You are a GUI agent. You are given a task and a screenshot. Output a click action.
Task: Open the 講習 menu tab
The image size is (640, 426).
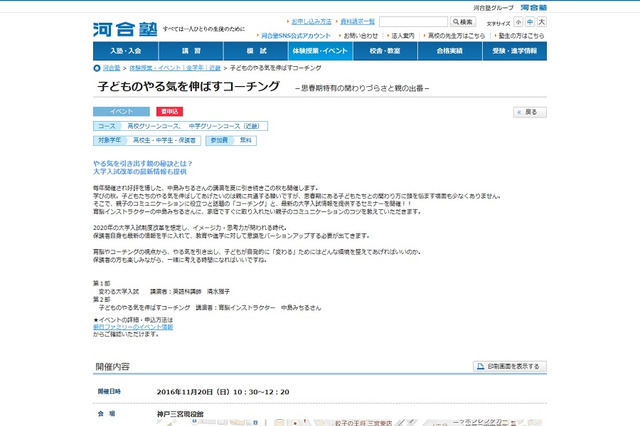[x=191, y=51]
